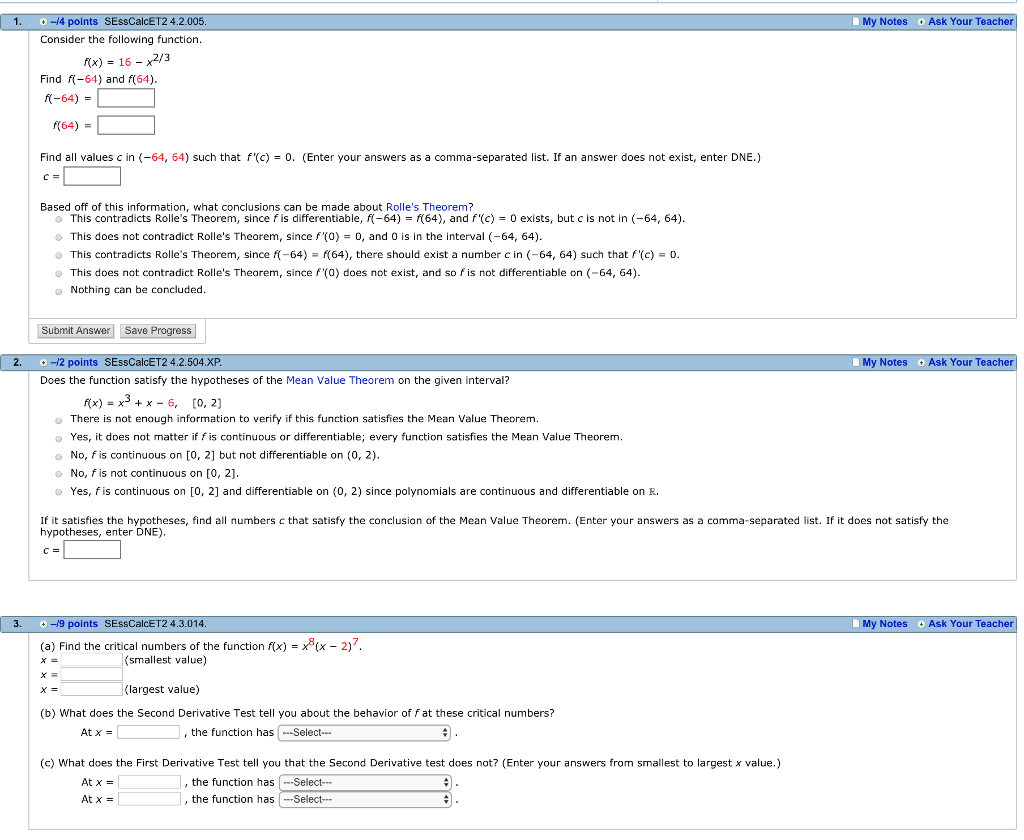Expand the green plus icon beside question 2 points
This screenshot has width=1024, height=840.
pyautogui.click(x=43, y=363)
